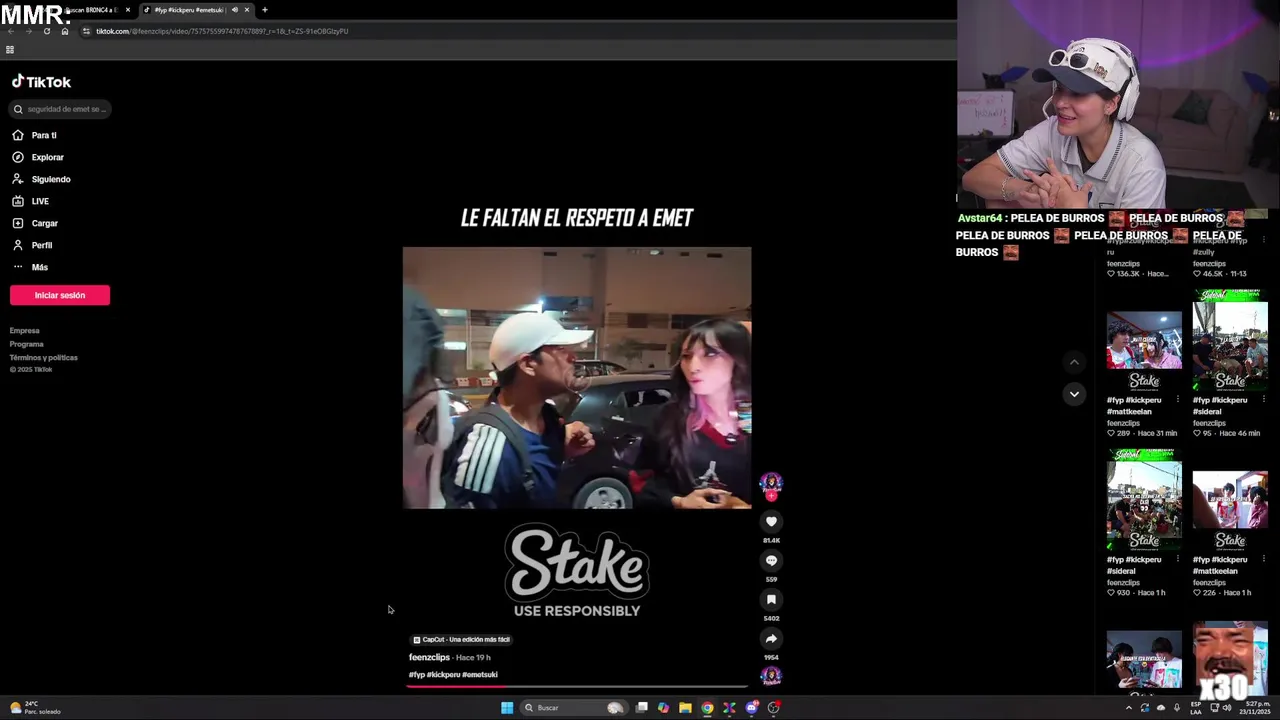Show hidden system tray icons

click(x=1129, y=708)
